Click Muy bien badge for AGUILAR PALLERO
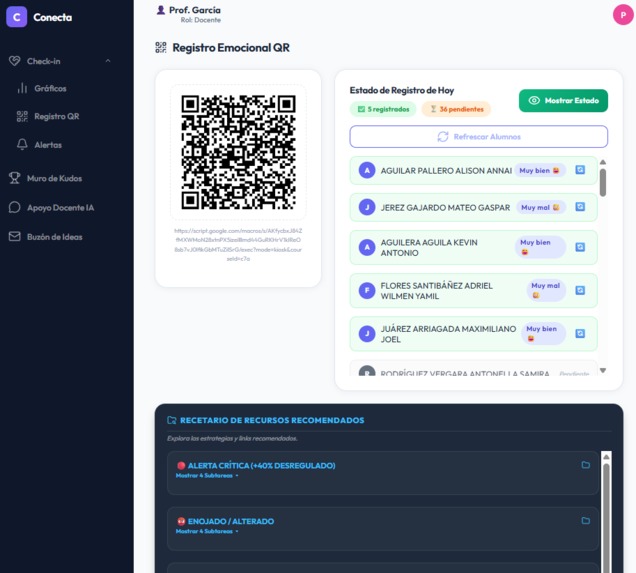Image resolution: width=636 pixels, height=573 pixels. 540,170
